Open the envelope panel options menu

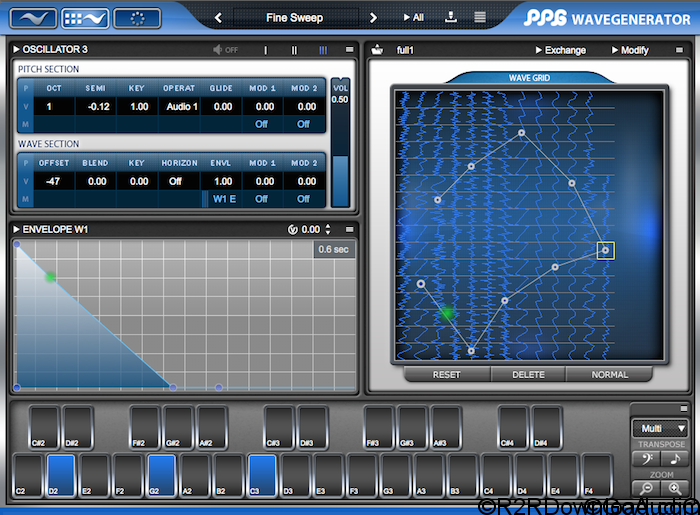[x=350, y=229]
